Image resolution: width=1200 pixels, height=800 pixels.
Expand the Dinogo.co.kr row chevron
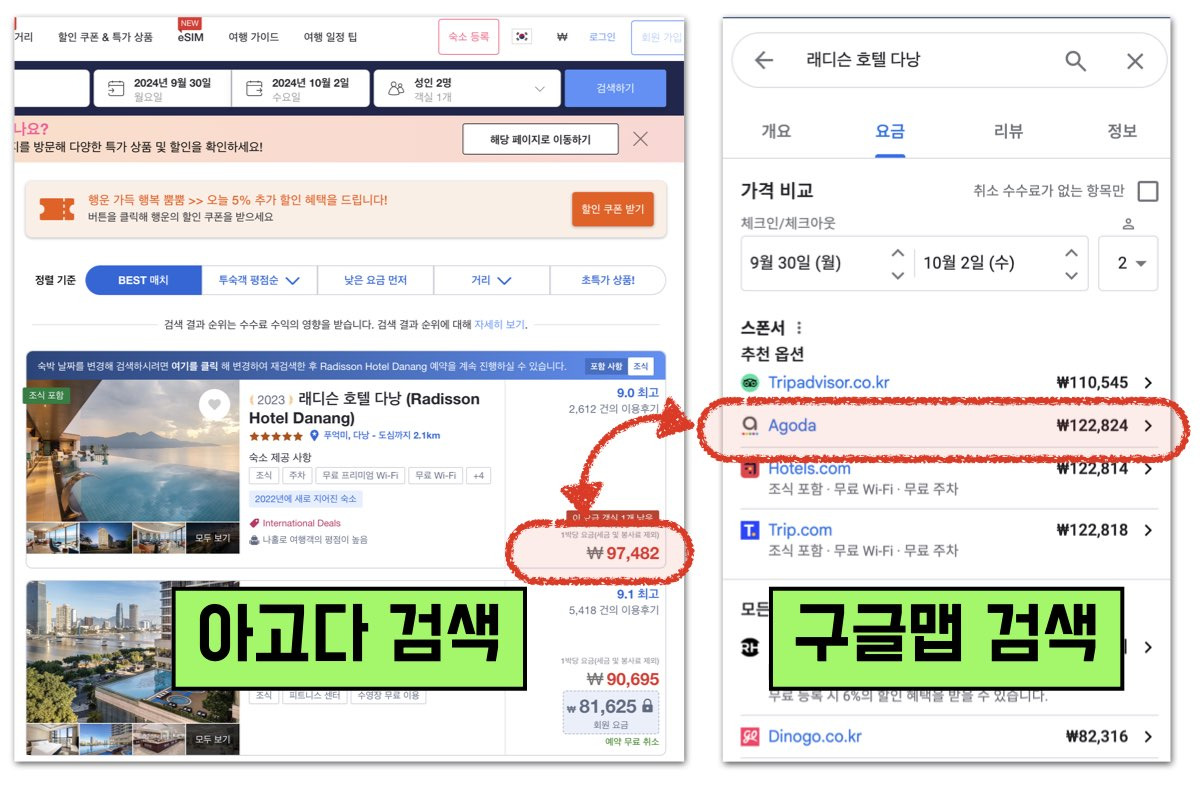tap(1147, 736)
